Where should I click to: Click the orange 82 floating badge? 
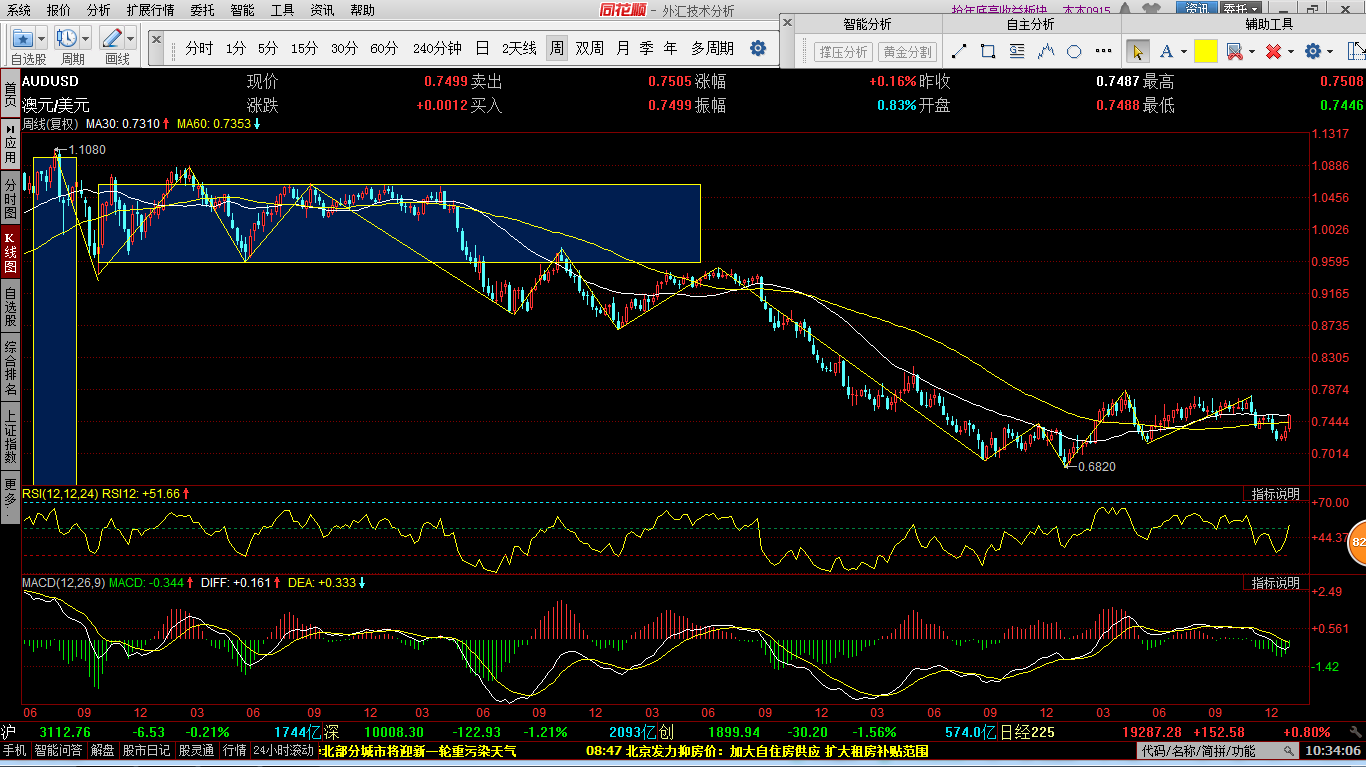tap(1357, 542)
